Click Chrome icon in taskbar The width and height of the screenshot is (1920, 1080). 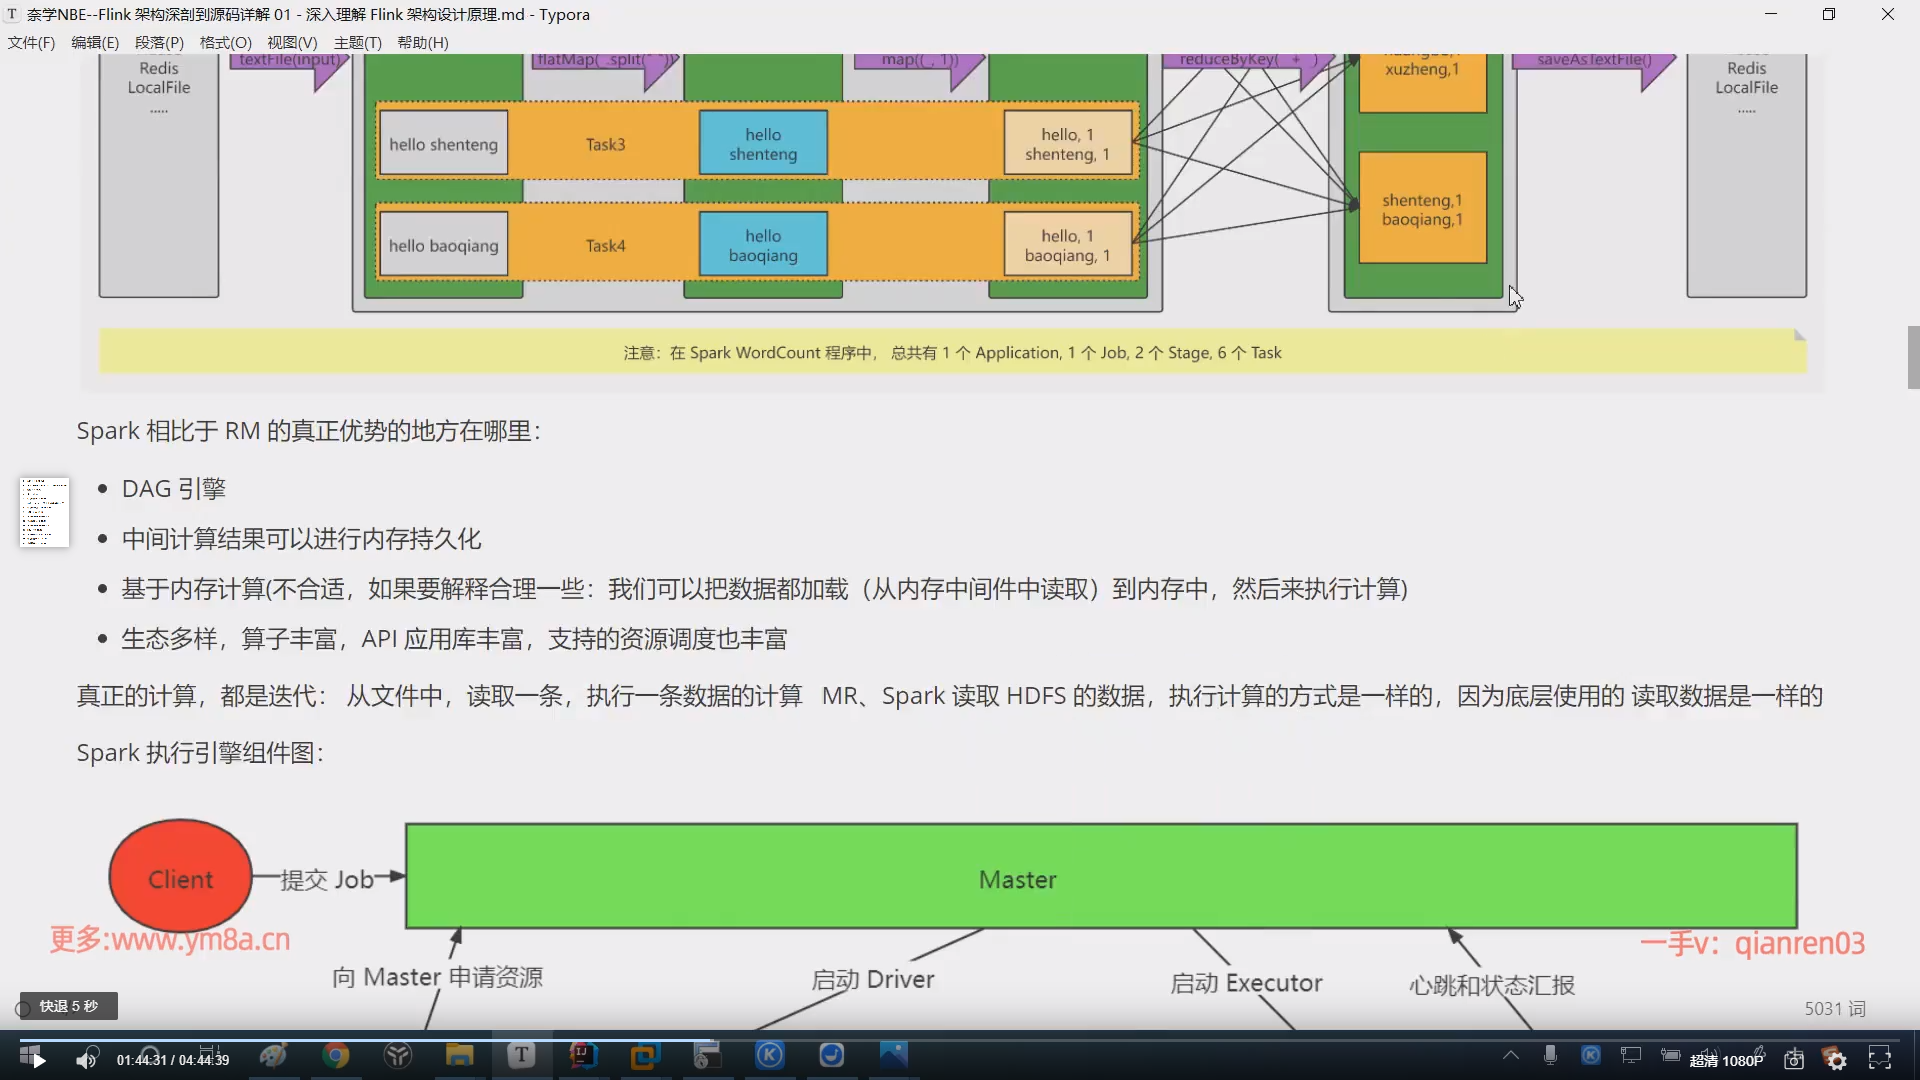click(x=336, y=1055)
